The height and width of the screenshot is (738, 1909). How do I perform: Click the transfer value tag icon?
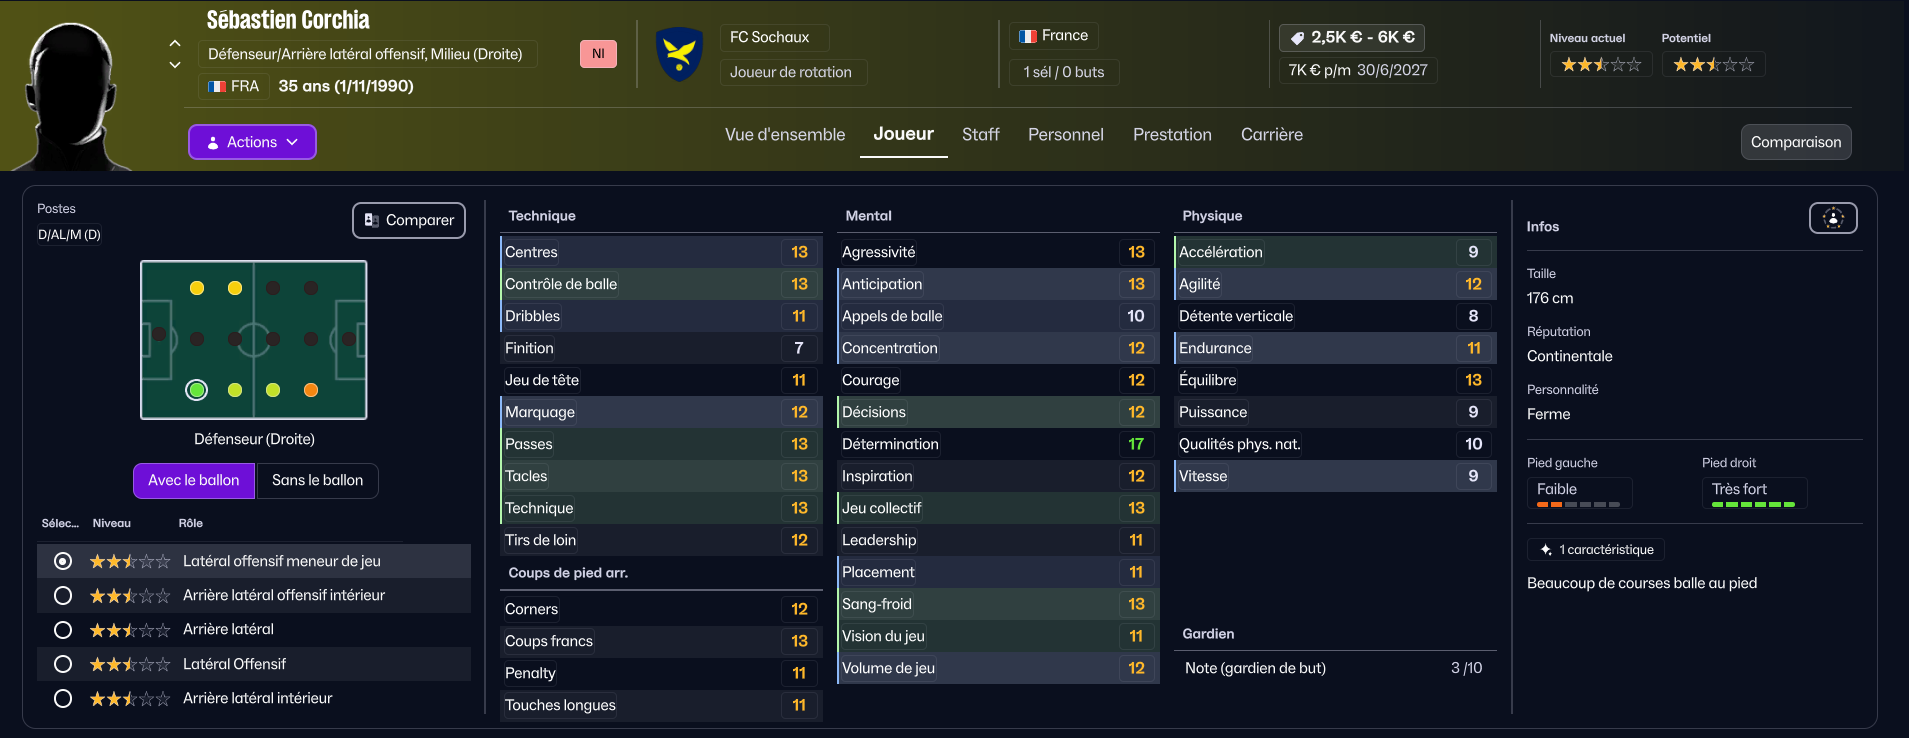tap(1297, 38)
